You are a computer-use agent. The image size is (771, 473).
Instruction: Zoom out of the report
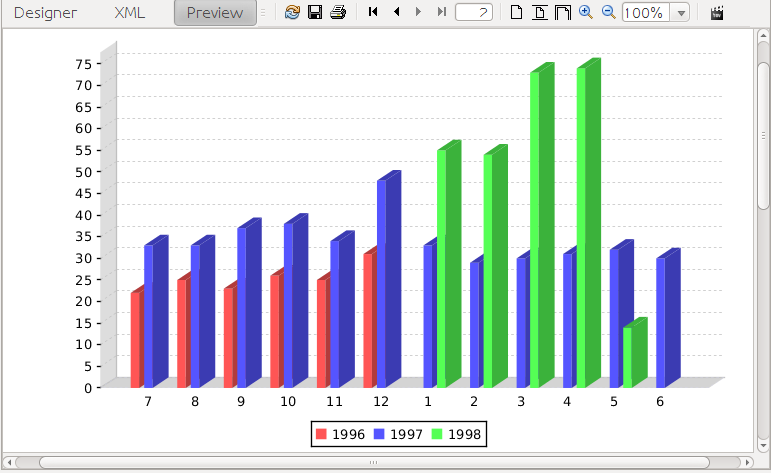[x=609, y=12]
